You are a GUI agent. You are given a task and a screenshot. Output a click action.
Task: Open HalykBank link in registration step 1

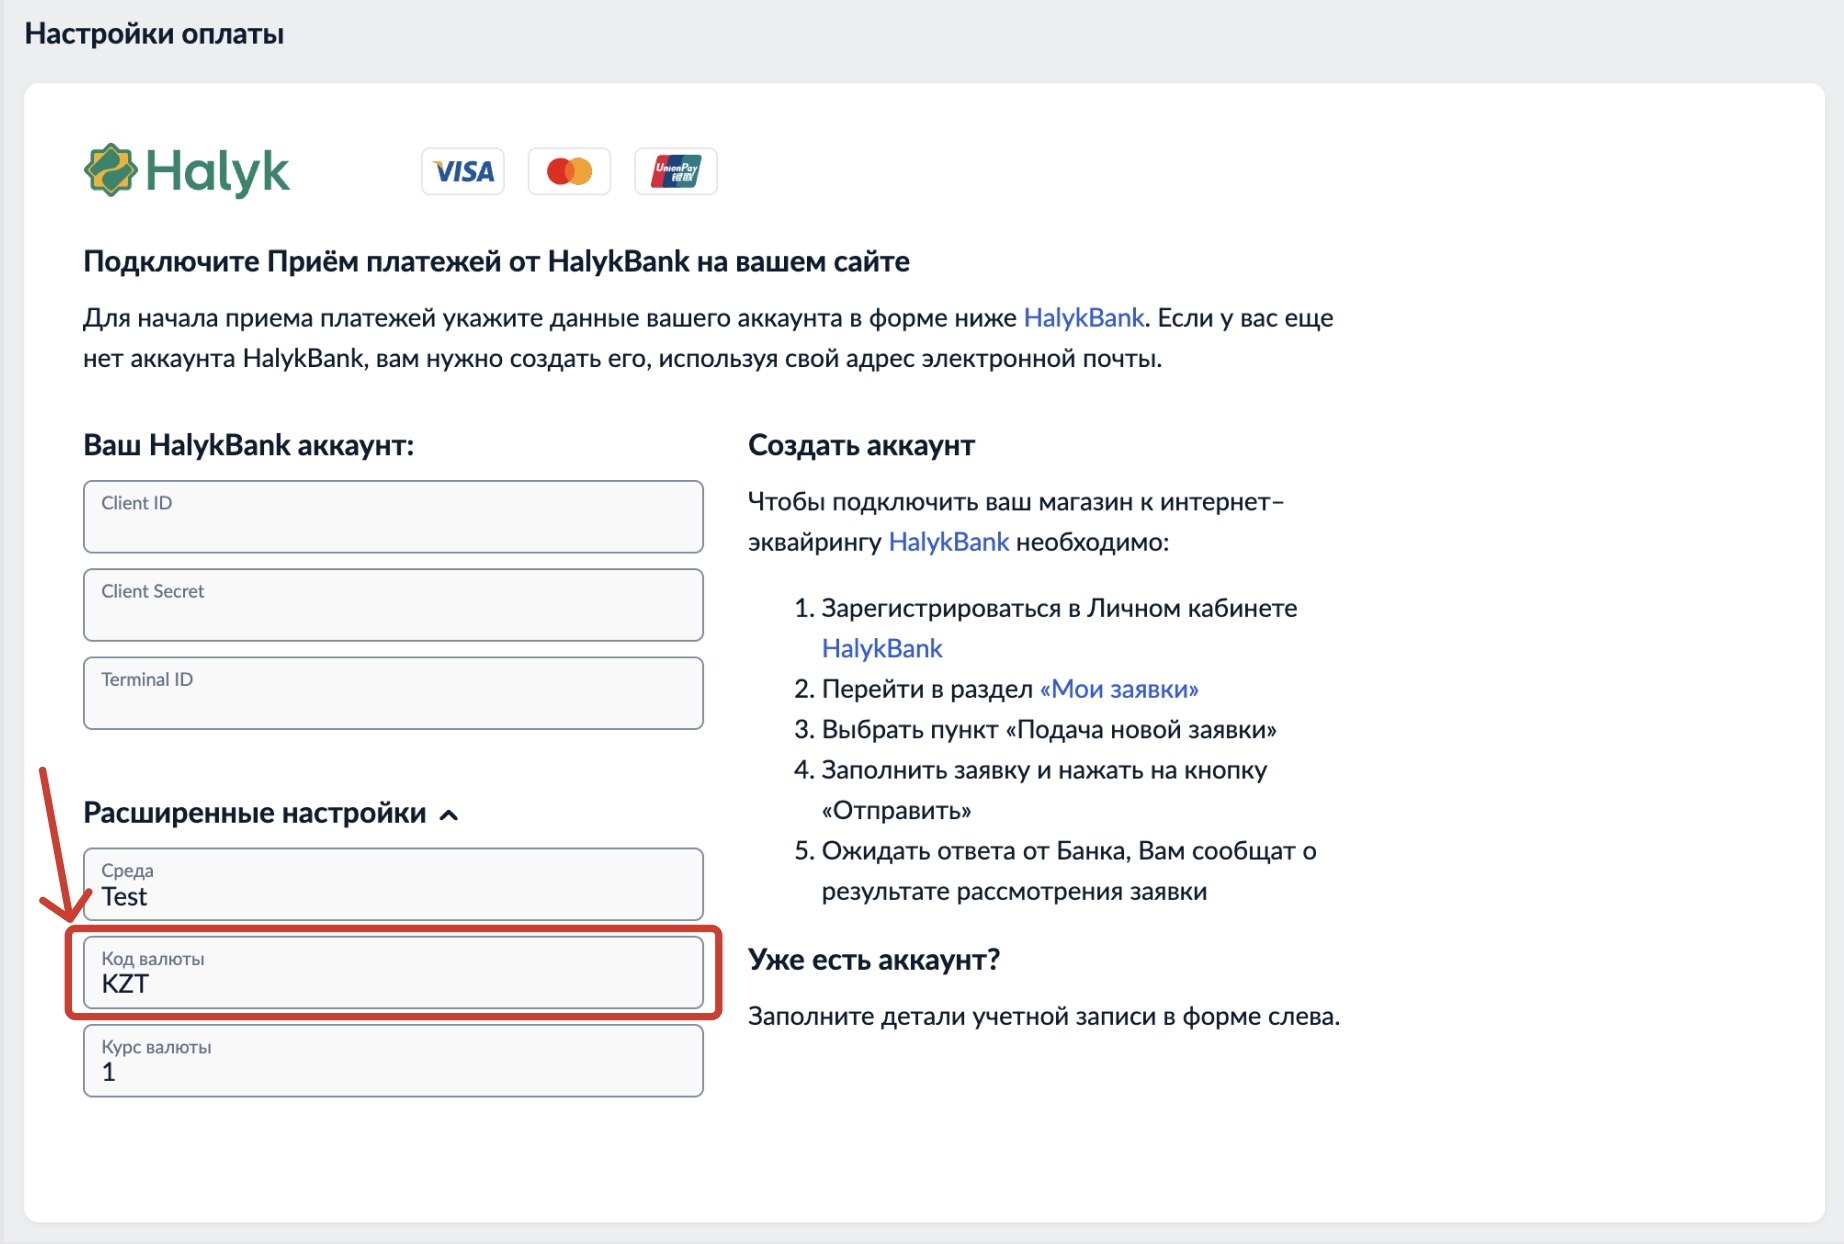[881, 649]
